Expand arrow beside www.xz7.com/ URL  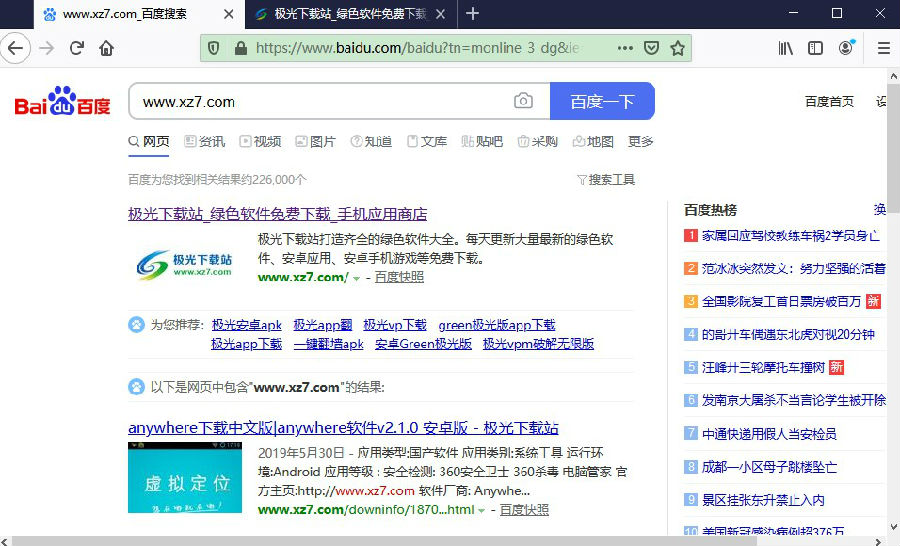pos(356,278)
